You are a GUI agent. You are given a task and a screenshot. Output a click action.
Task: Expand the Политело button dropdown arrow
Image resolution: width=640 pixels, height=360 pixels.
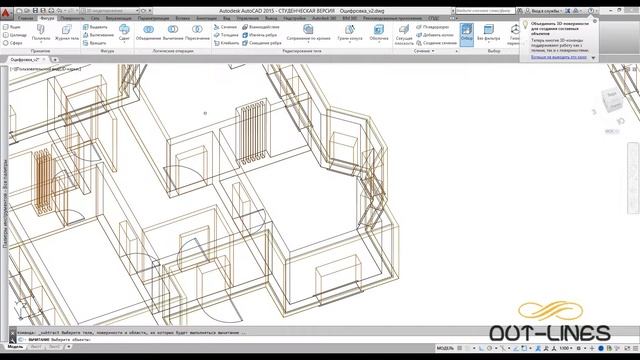pyautogui.click(x=41, y=42)
